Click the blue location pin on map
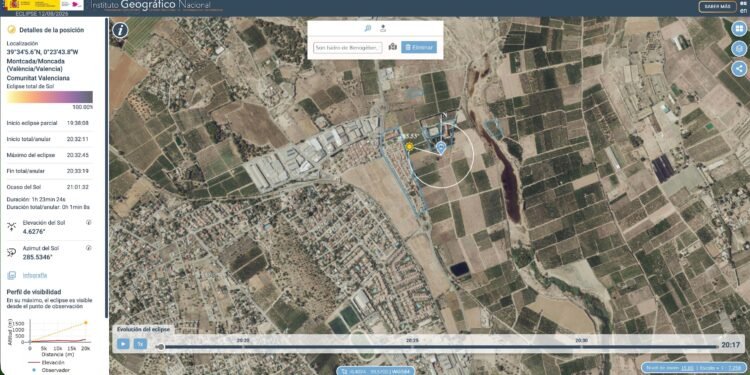The image size is (750, 375). 441,148
